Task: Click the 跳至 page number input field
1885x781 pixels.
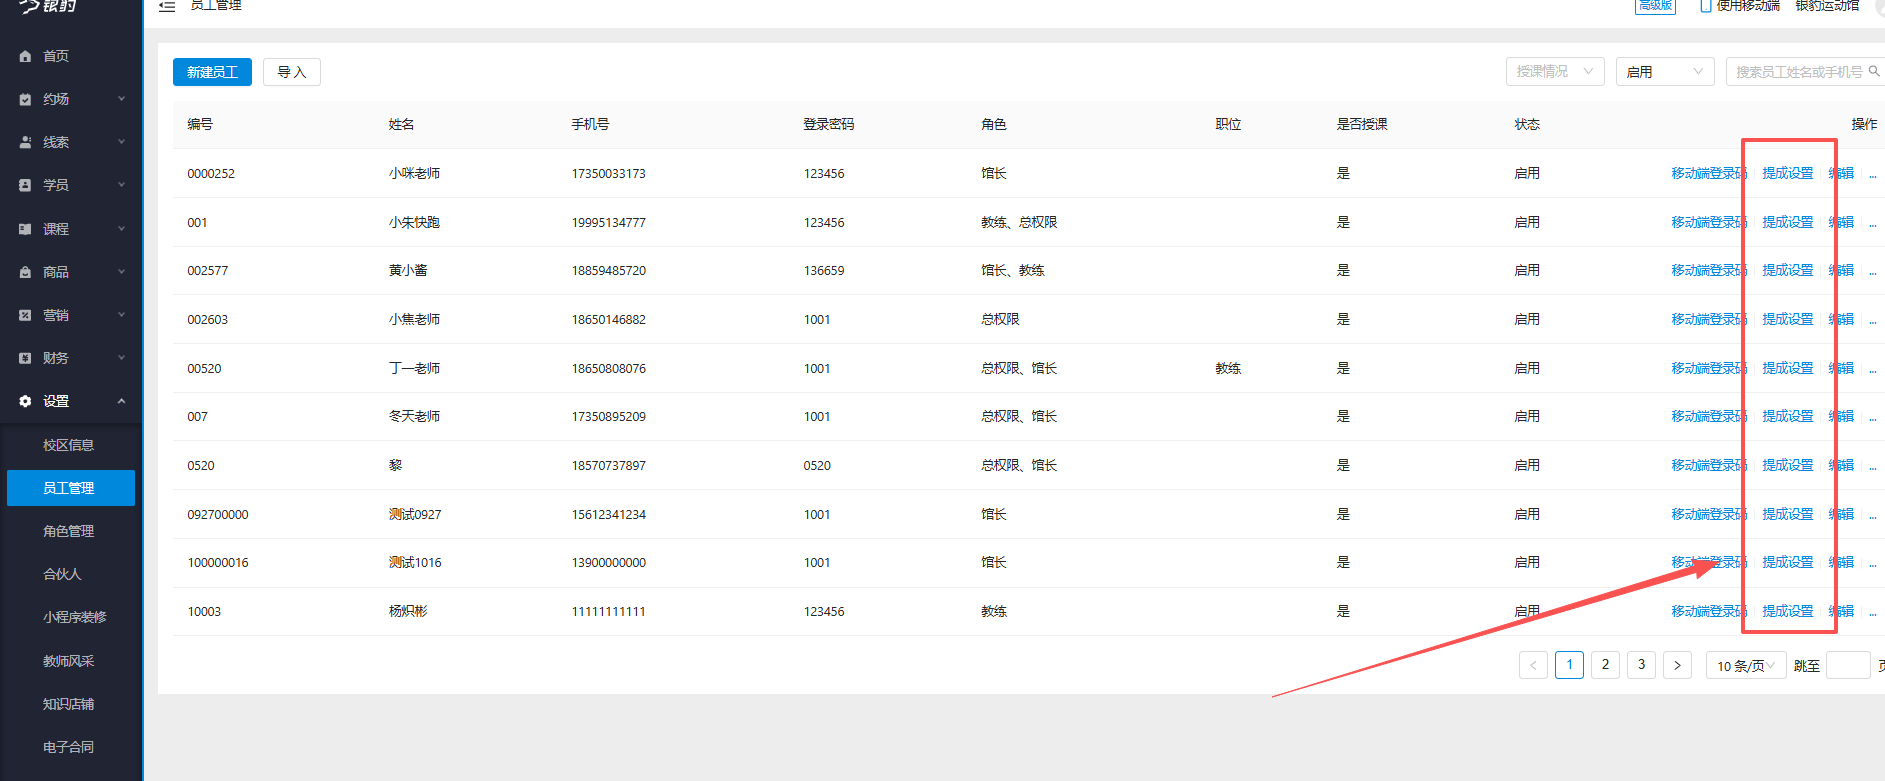Action: click(x=1847, y=666)
